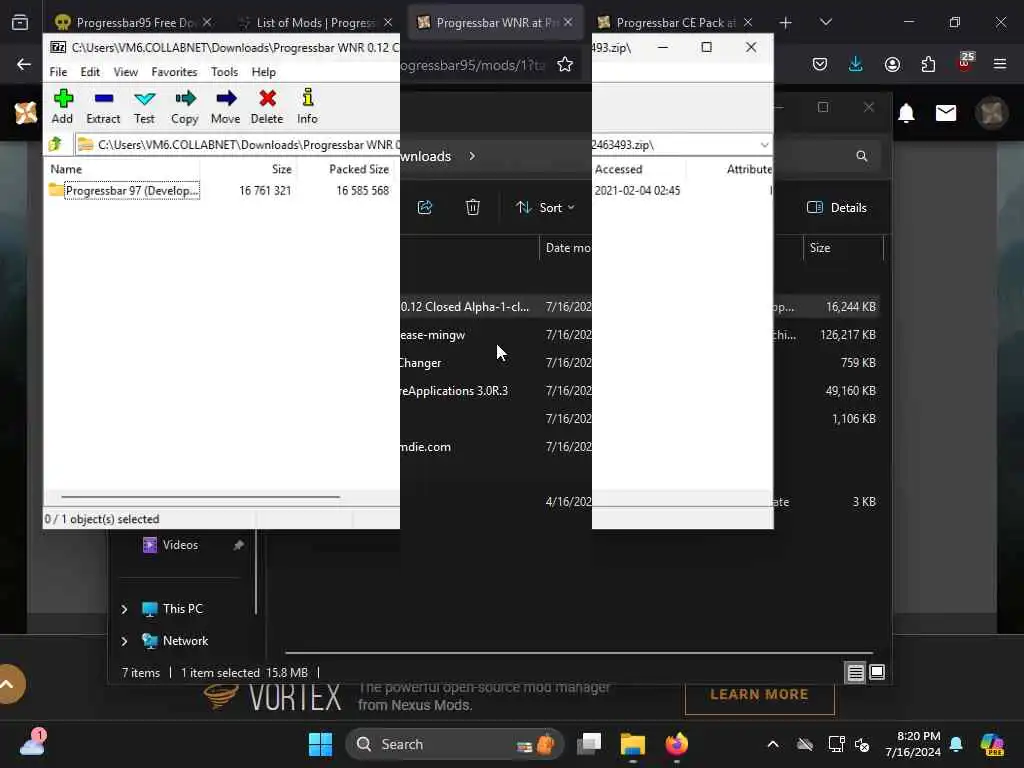This screenshot has height=768, width=1024.
Task: Open File Explorer from the taskbar
Action: [632, 744]
